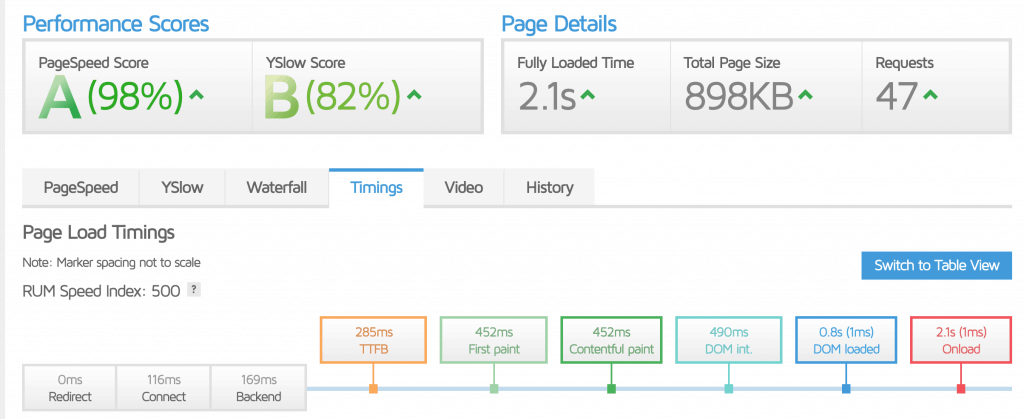Open the PageSpeed tab

click(x=81, y=187)
